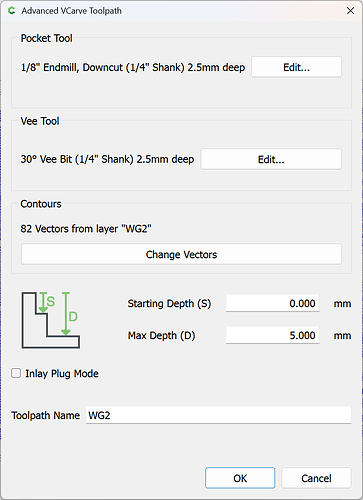Click the Toolpath Name label
363x500 pixels.
[46, 415]
